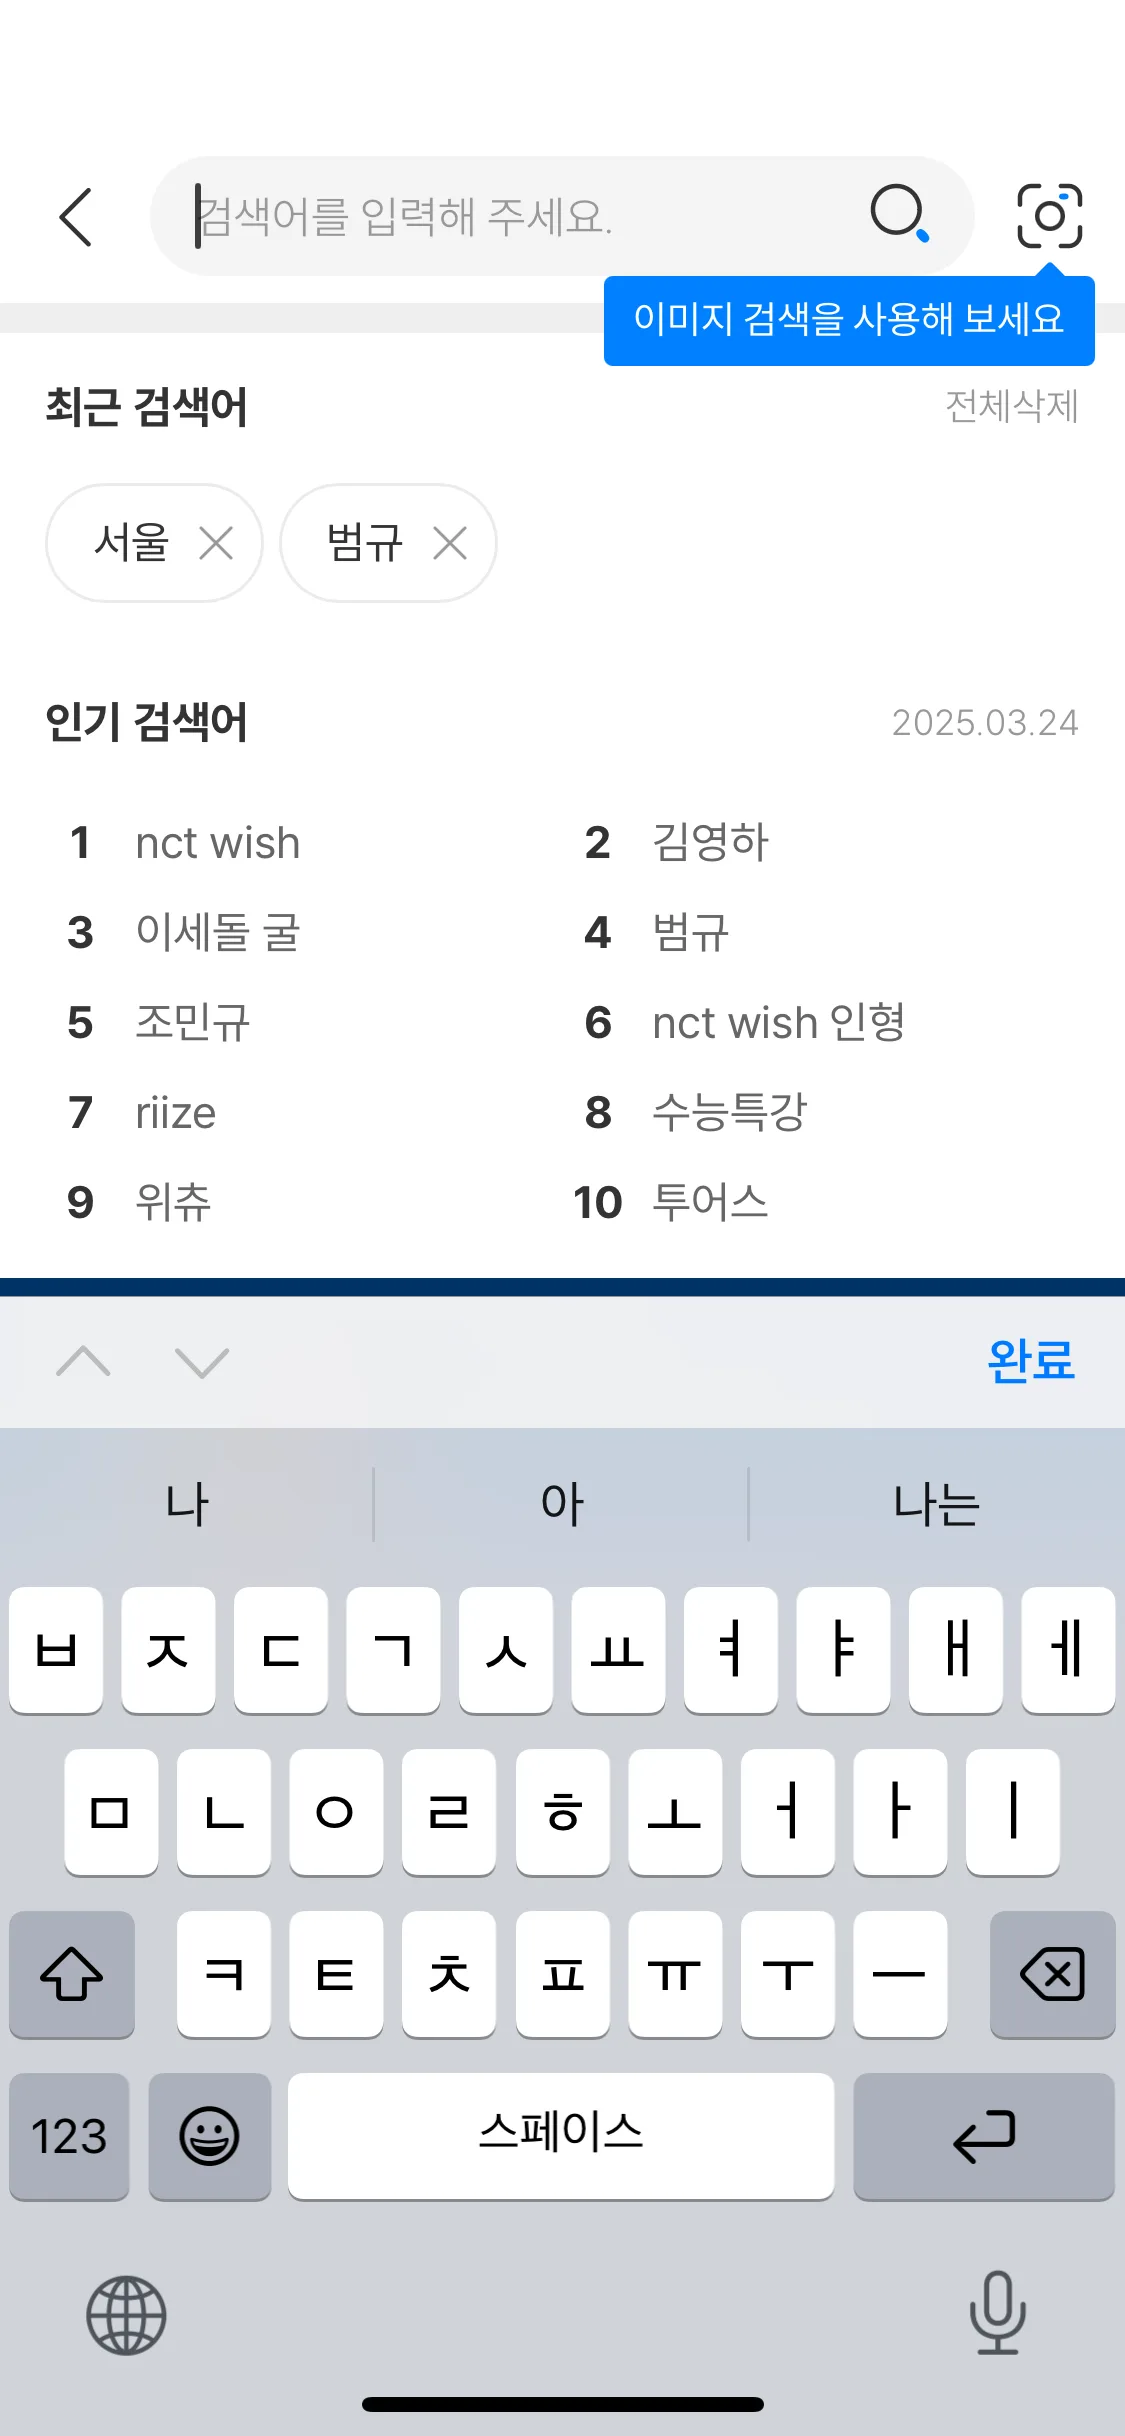Tap the magnifying glass search icon
Image resolution: width=1125 pixels, height=2436 pixels.
[x=900, y=213]
